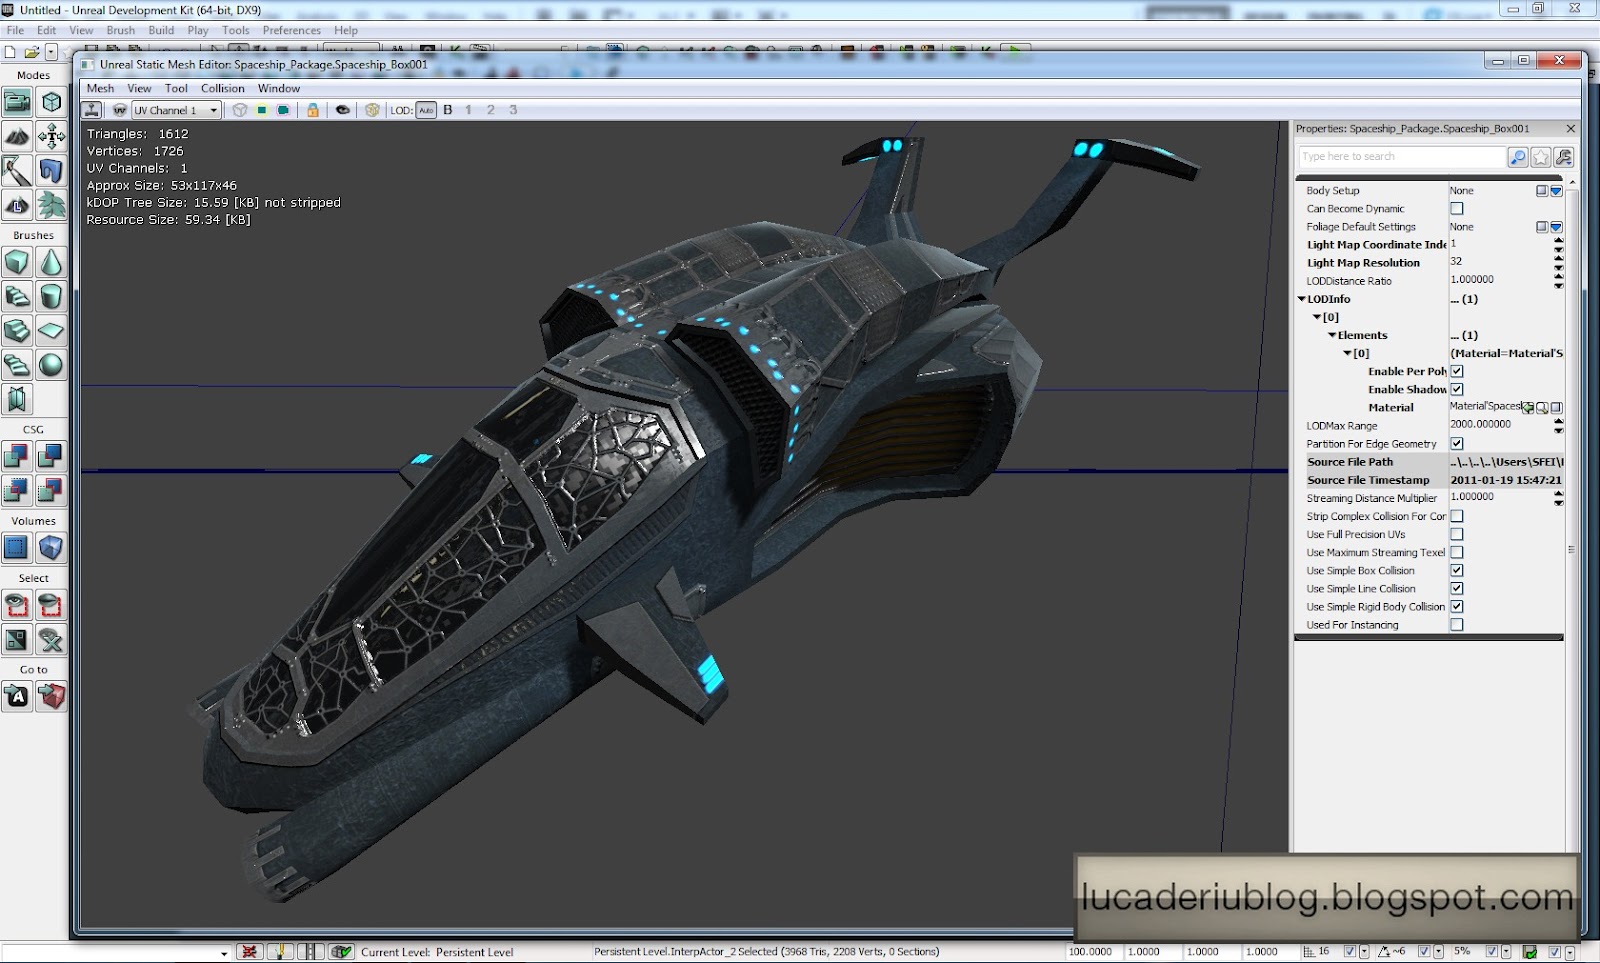Activate Foliage mode leaf icon
Screen dimensions: 1600x963
point(51,204)
